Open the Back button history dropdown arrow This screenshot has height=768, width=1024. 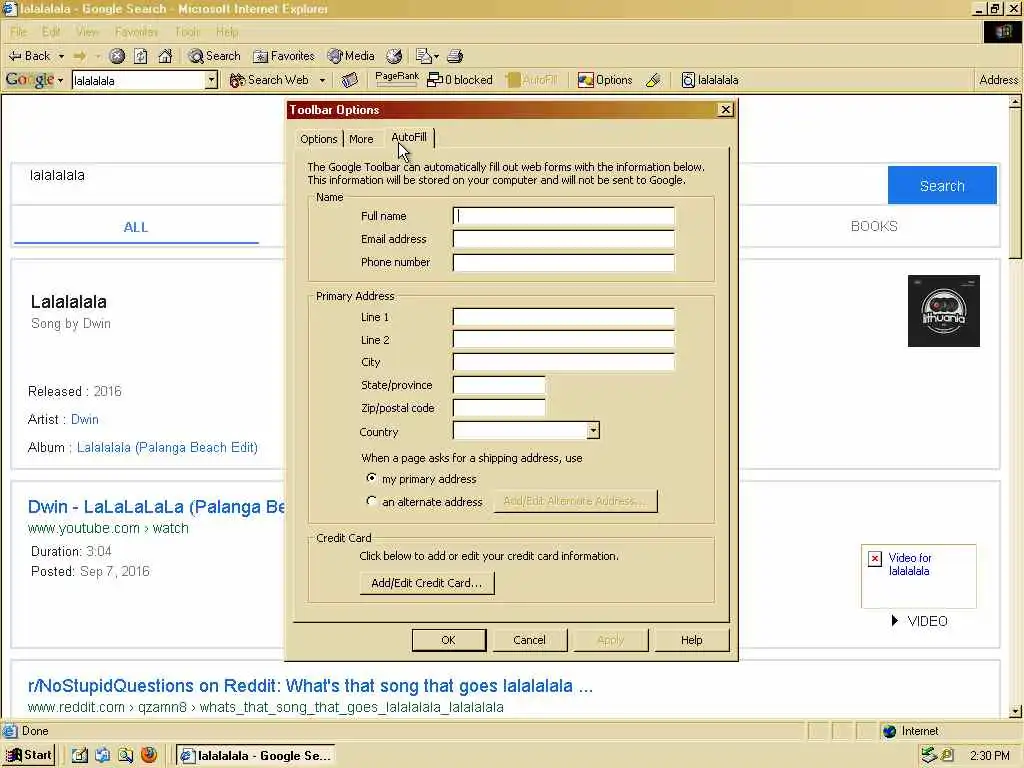[61, 57]
